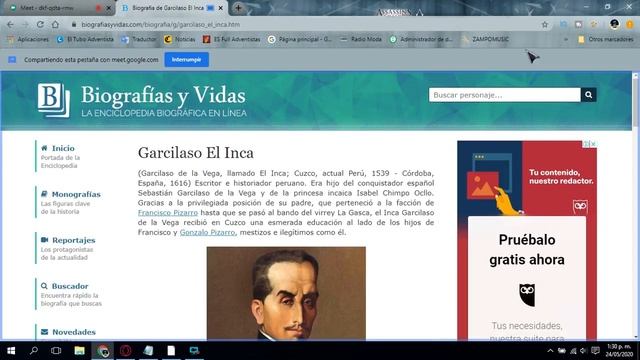The image size is (640, 360).
Task: Click the taskbar clock and date
Action: click(619, 350)
